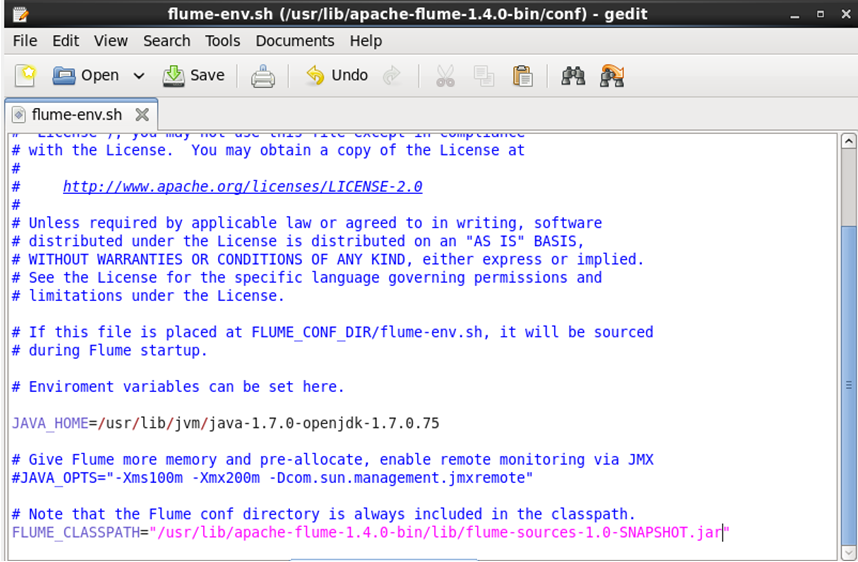858x562 pixels.
Task: Click the Redo arrow icon
Action: [391, 76]
